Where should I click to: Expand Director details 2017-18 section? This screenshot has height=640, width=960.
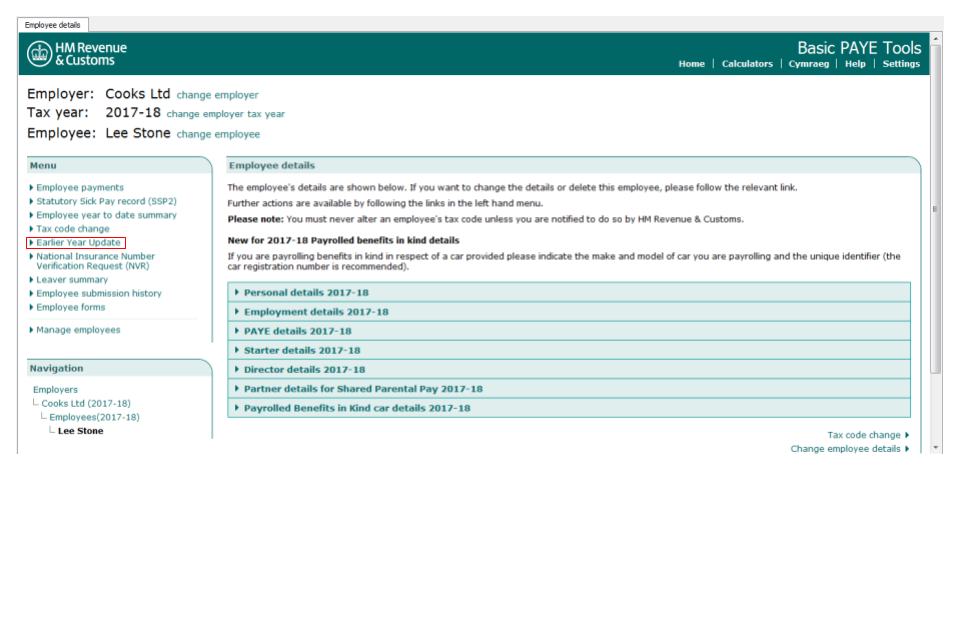coord(569,369)
